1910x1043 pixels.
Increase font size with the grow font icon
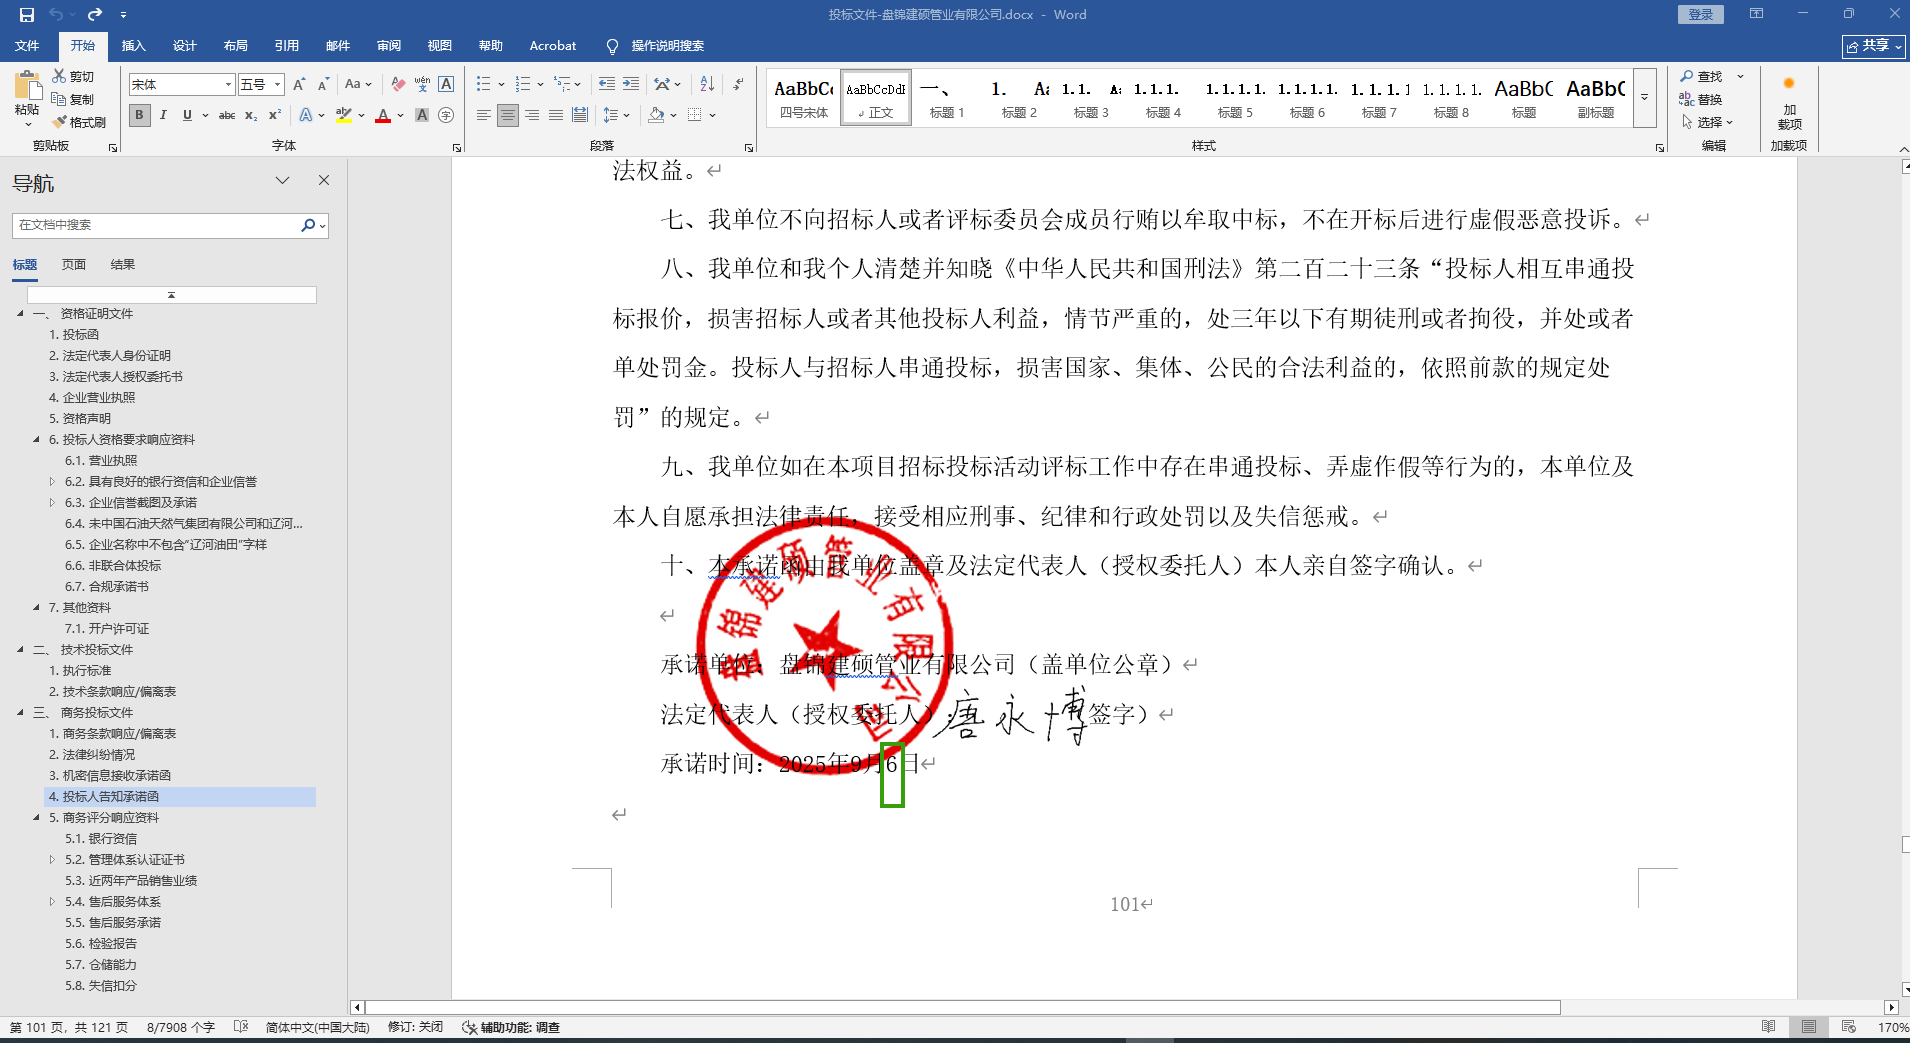coord(299,85)
